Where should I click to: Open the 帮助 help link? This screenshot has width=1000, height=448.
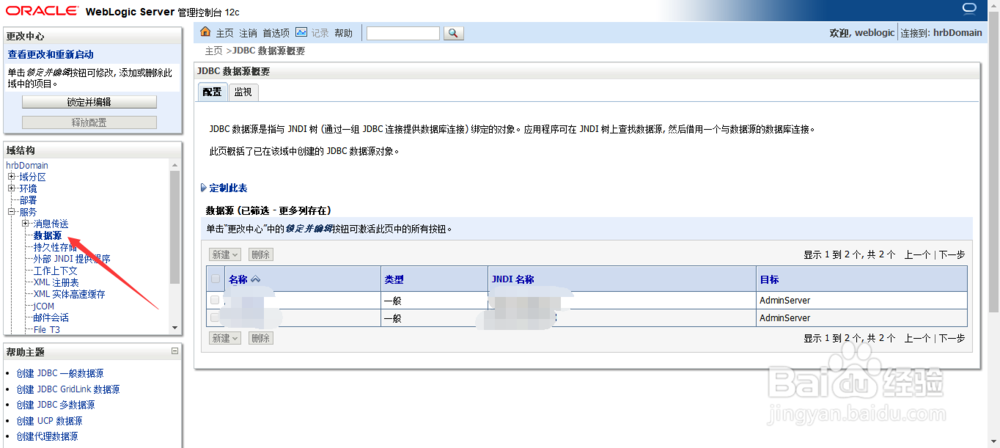coord(343,33)
